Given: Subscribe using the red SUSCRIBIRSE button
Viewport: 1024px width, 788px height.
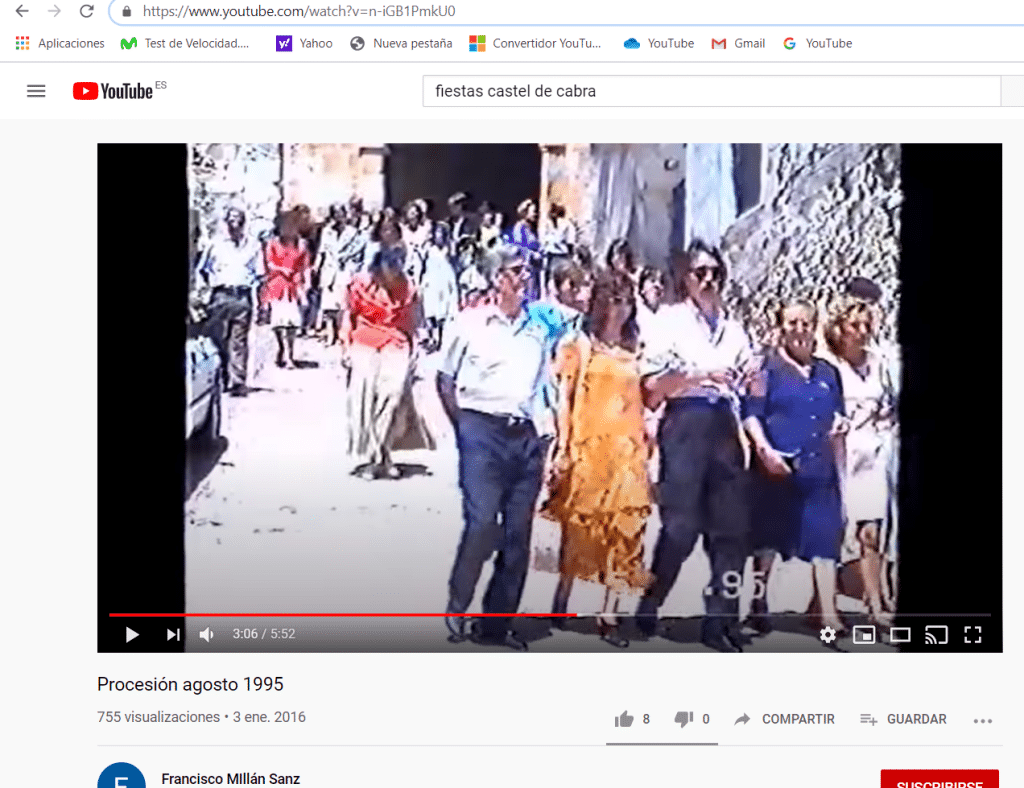Looking at the screenshot, I should click(939, 780).
